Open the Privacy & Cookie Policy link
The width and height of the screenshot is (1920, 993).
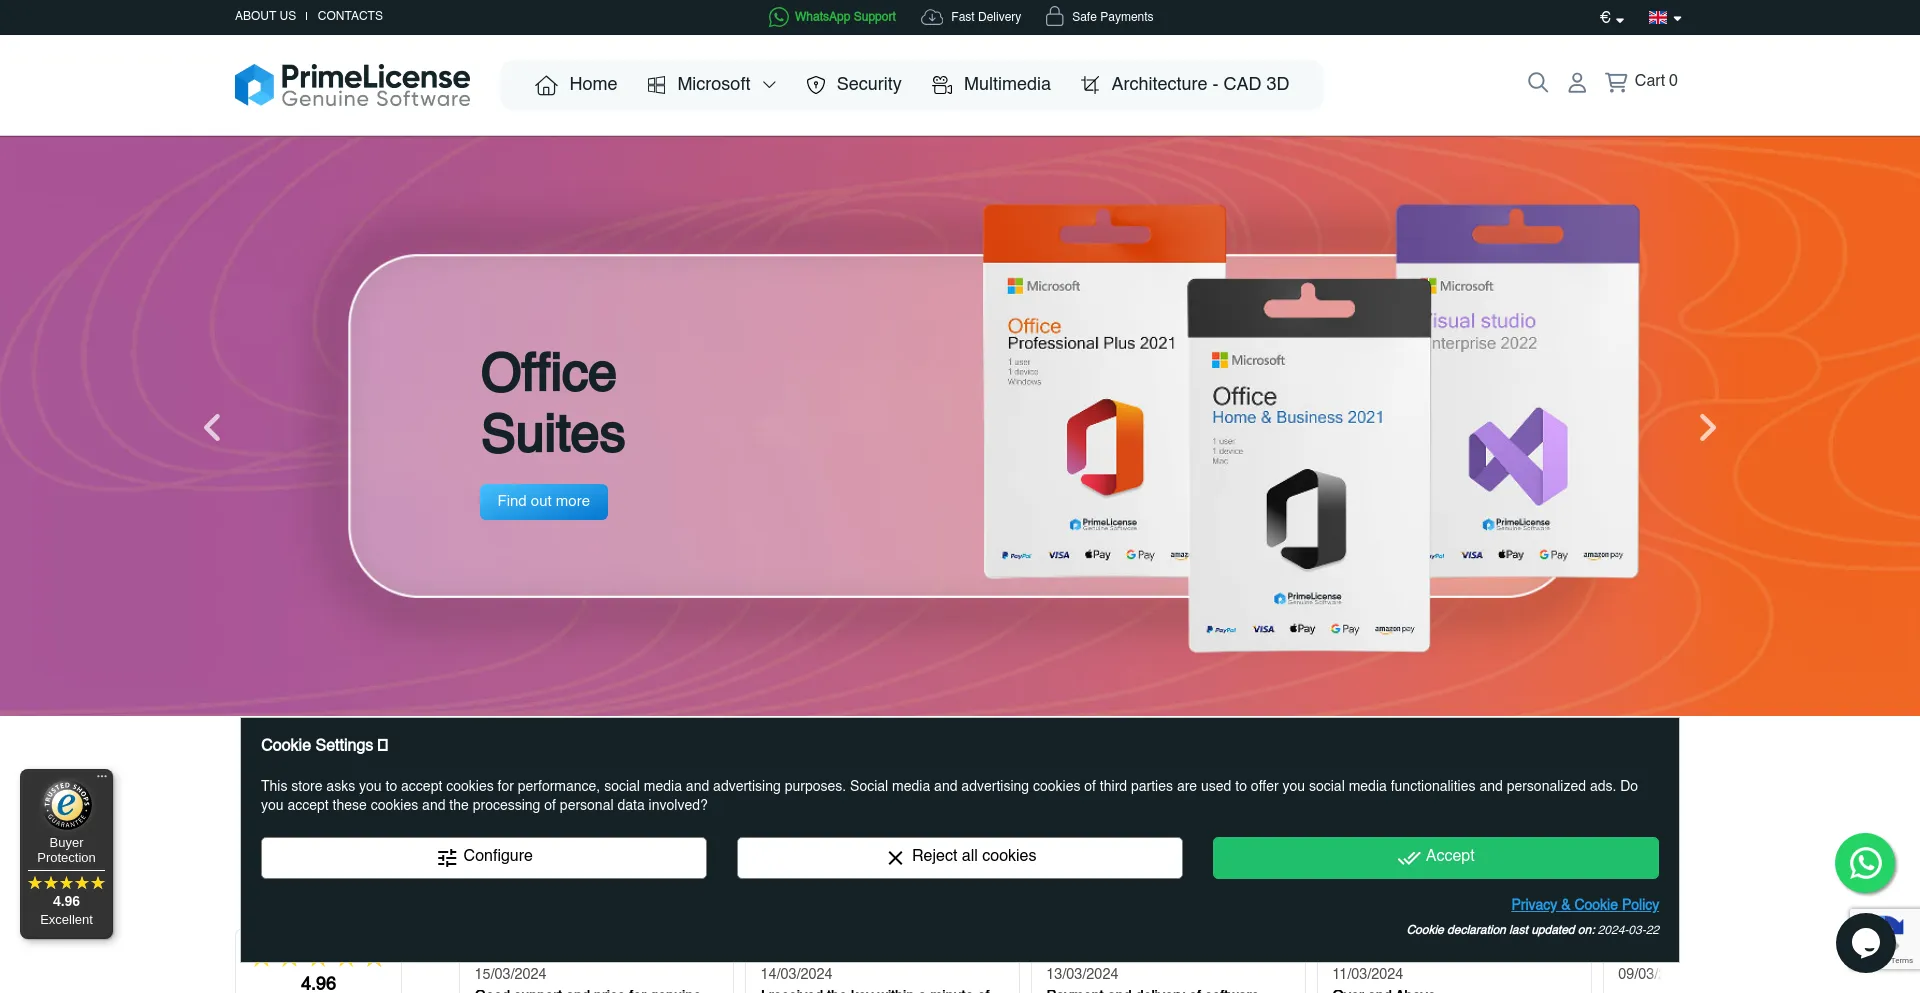(x=1584, y=905)
